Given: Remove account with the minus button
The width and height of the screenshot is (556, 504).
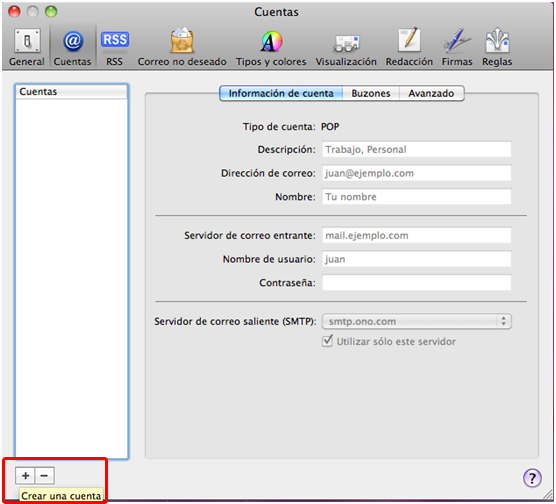Looking at the screenshot, I should coord(44,475).
